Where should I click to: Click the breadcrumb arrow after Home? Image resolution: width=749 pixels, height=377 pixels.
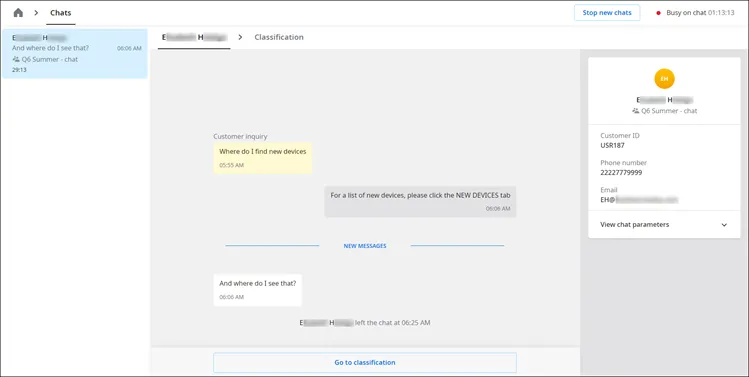36,13
